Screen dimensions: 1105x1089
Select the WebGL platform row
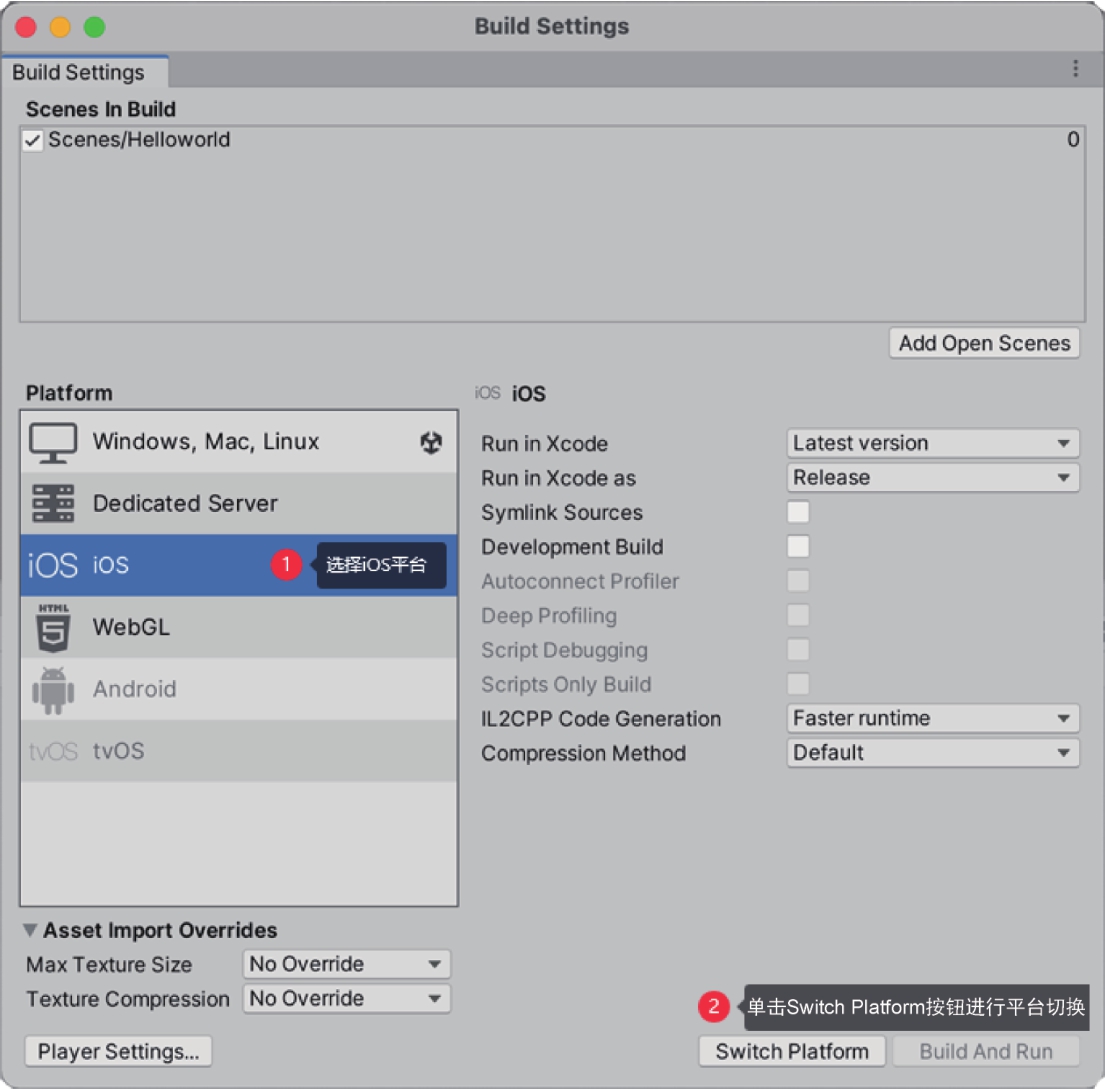[x=239, y=627]
